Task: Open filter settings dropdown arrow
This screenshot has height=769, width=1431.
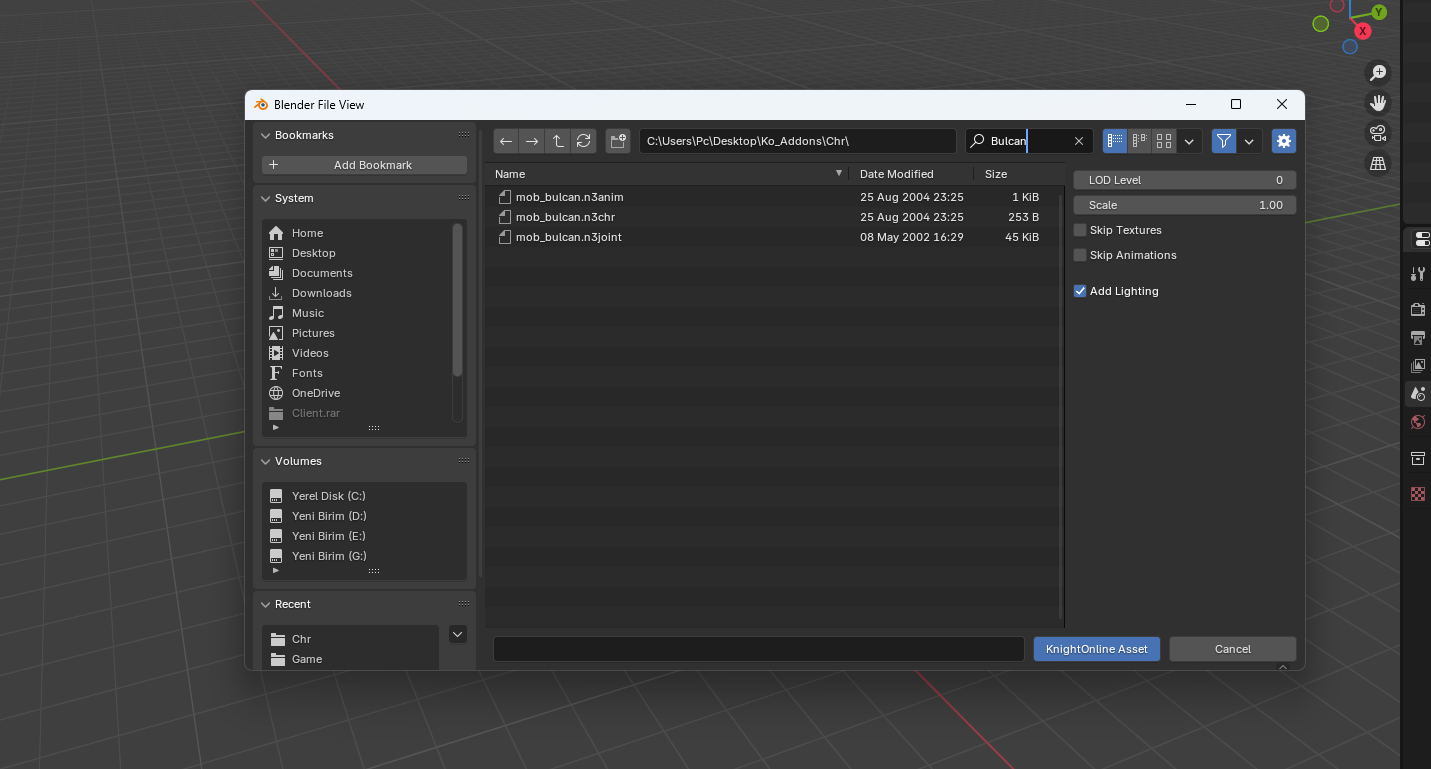Action: click(x=1249, y=141)
